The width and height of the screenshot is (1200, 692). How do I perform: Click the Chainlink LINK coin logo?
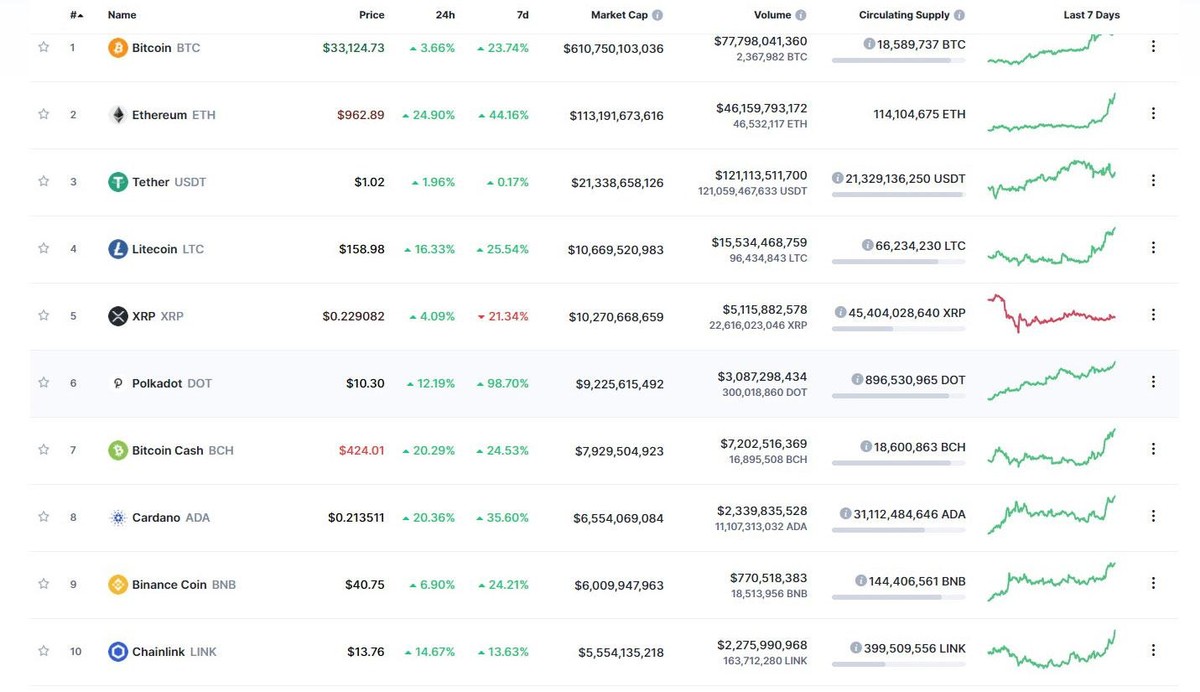tap(117, 650)
